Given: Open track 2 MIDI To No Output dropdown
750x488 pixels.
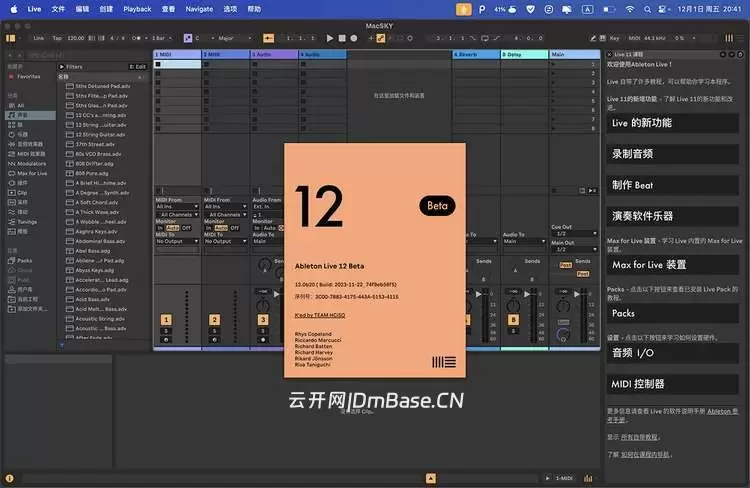Looking at the screenshot, I should pos(225,241).
